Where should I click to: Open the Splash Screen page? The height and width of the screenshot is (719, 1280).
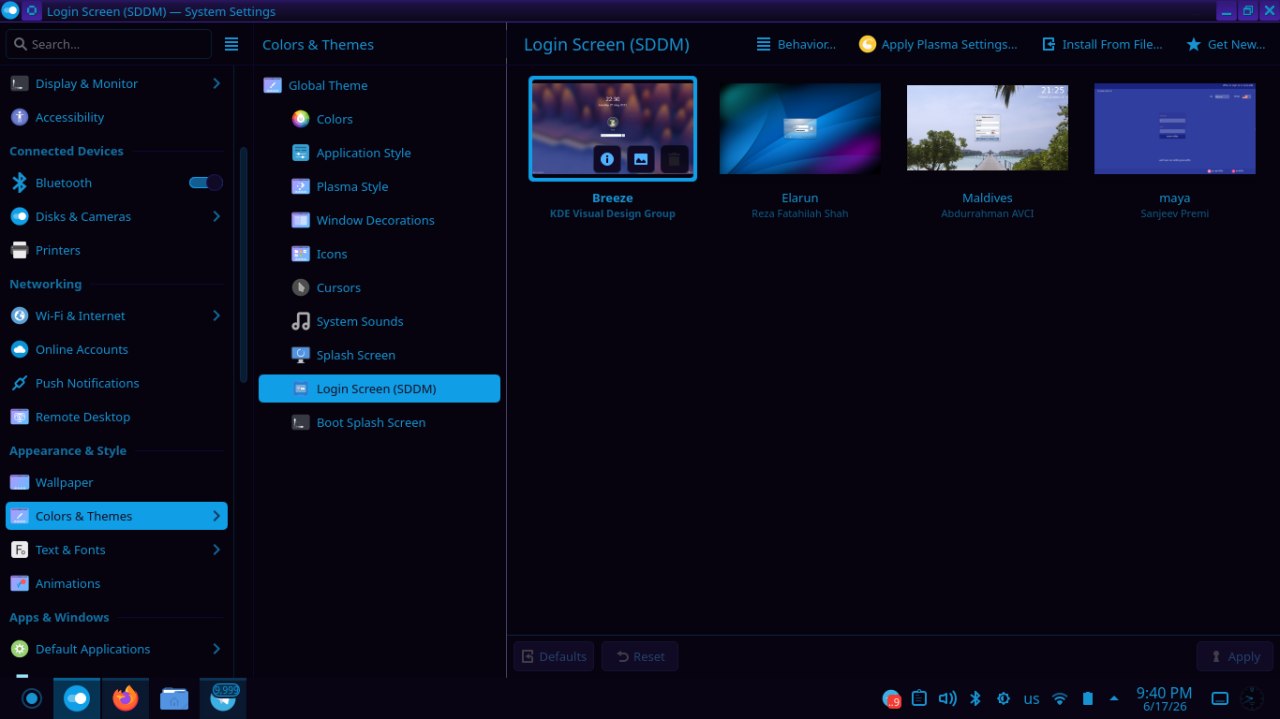379,355
